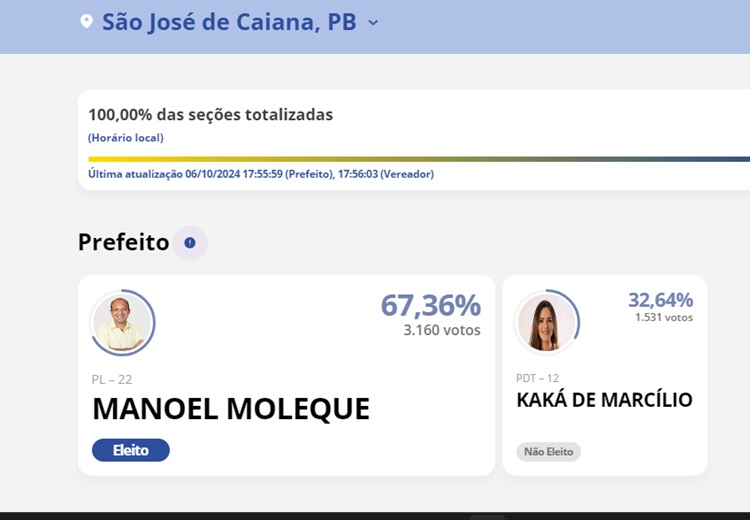Screen dimensions: 750x520
Task: Click the Não Eleito badge
Action: click(x=548, y=452)
